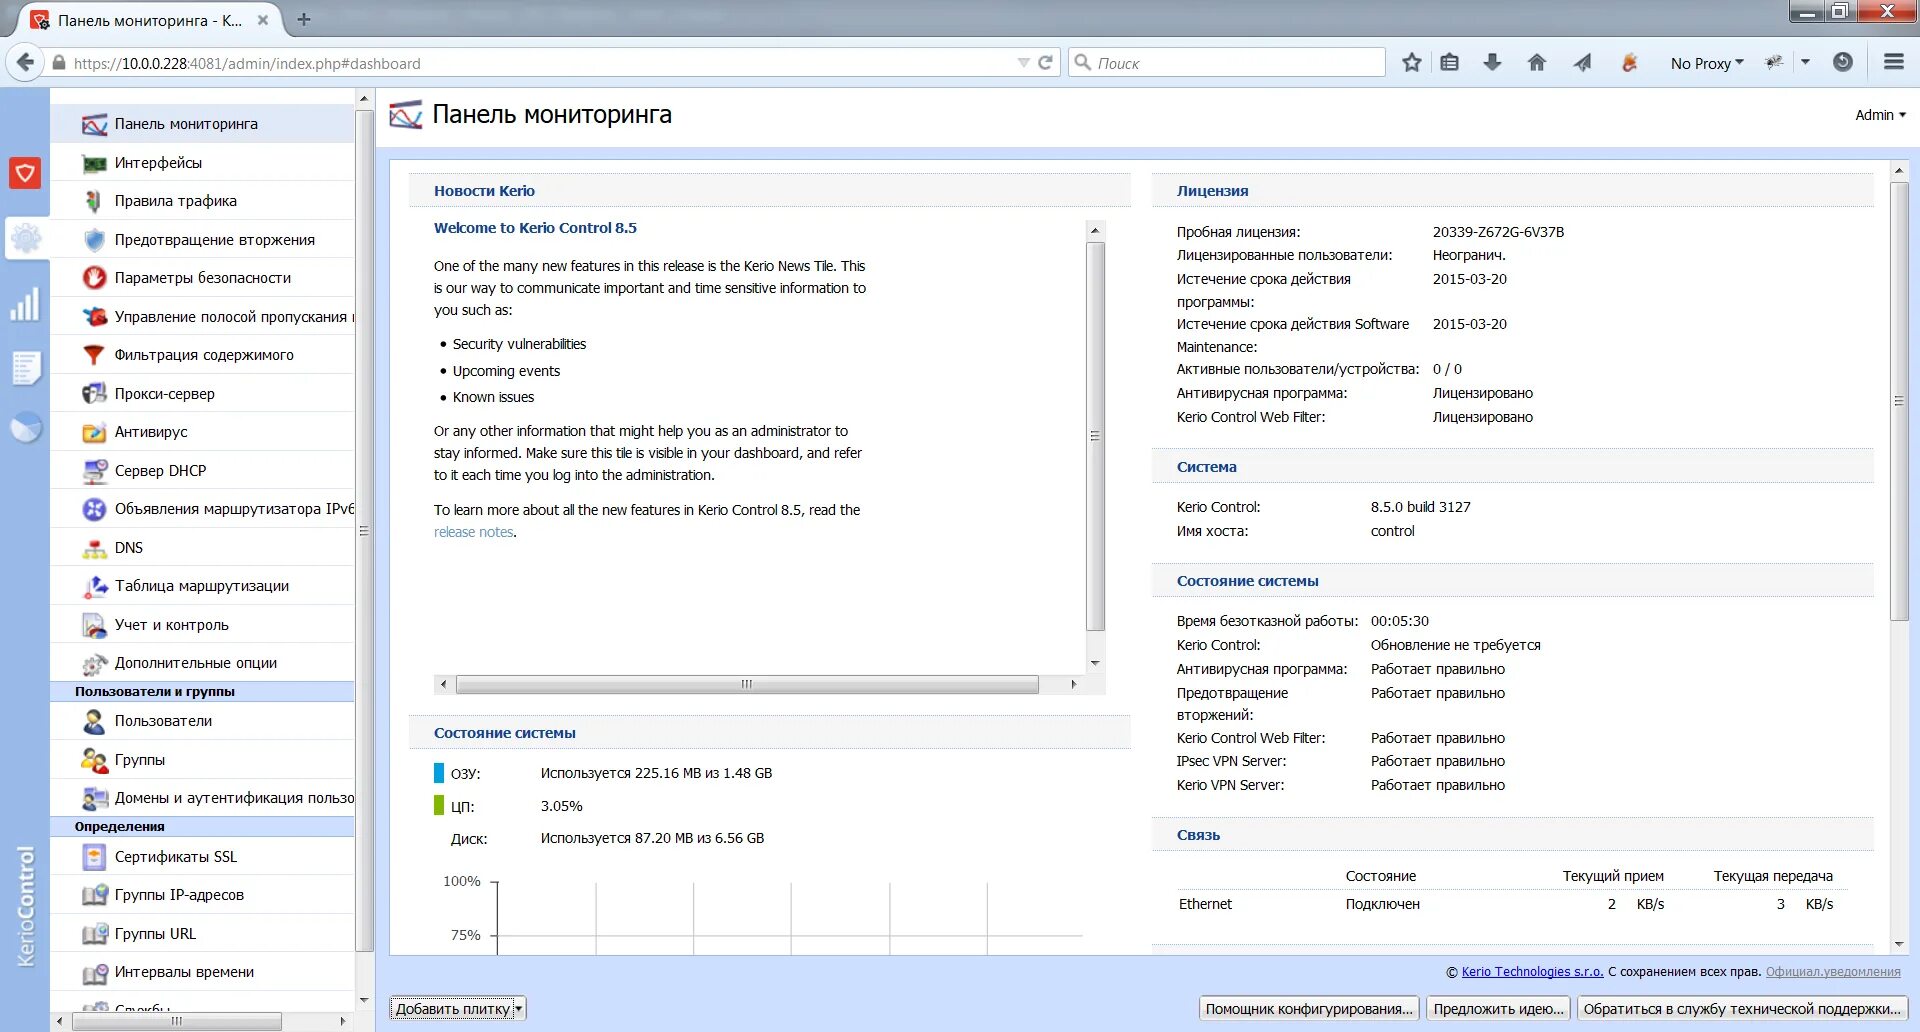Viewport: 1920px width, 1032px height.
Task: Click the Предложить идею button
Action: 1498,1009
